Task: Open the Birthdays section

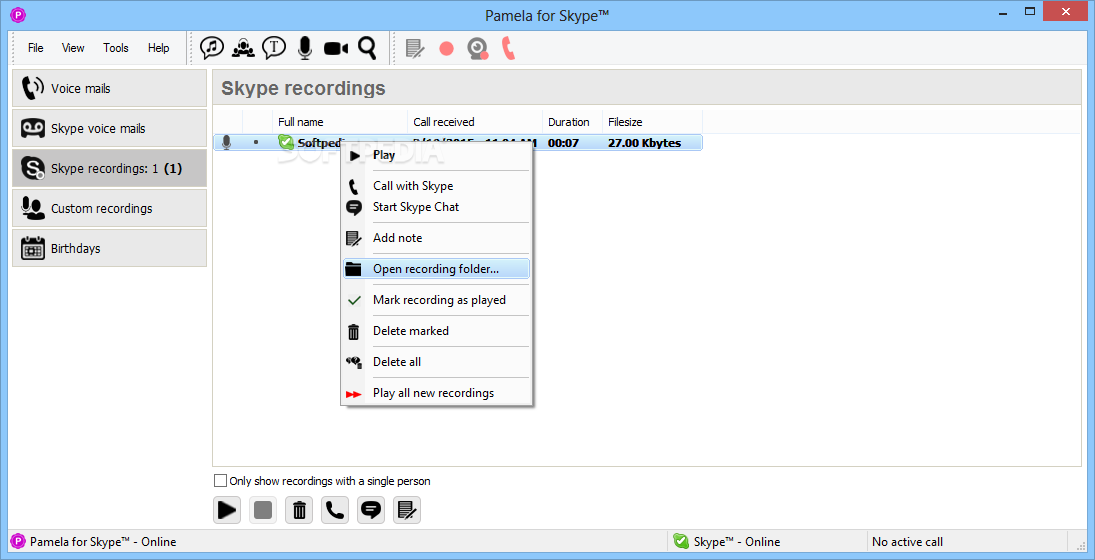Action: (x=110, y=248)
